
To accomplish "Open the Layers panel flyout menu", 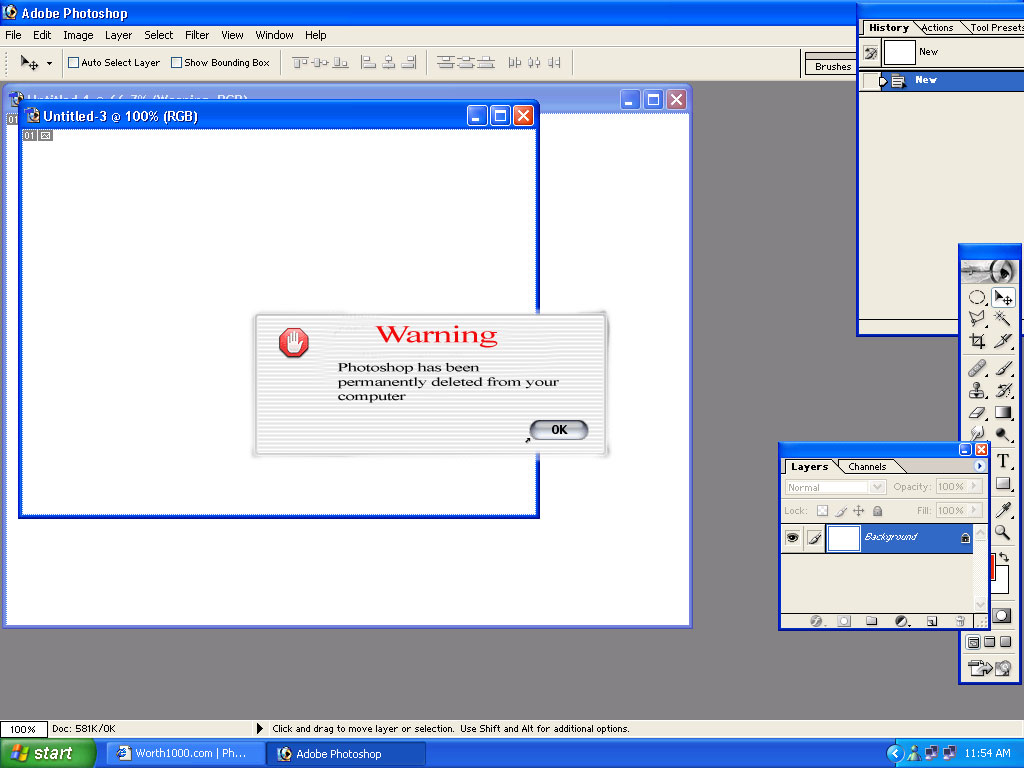I will (979, 466).
